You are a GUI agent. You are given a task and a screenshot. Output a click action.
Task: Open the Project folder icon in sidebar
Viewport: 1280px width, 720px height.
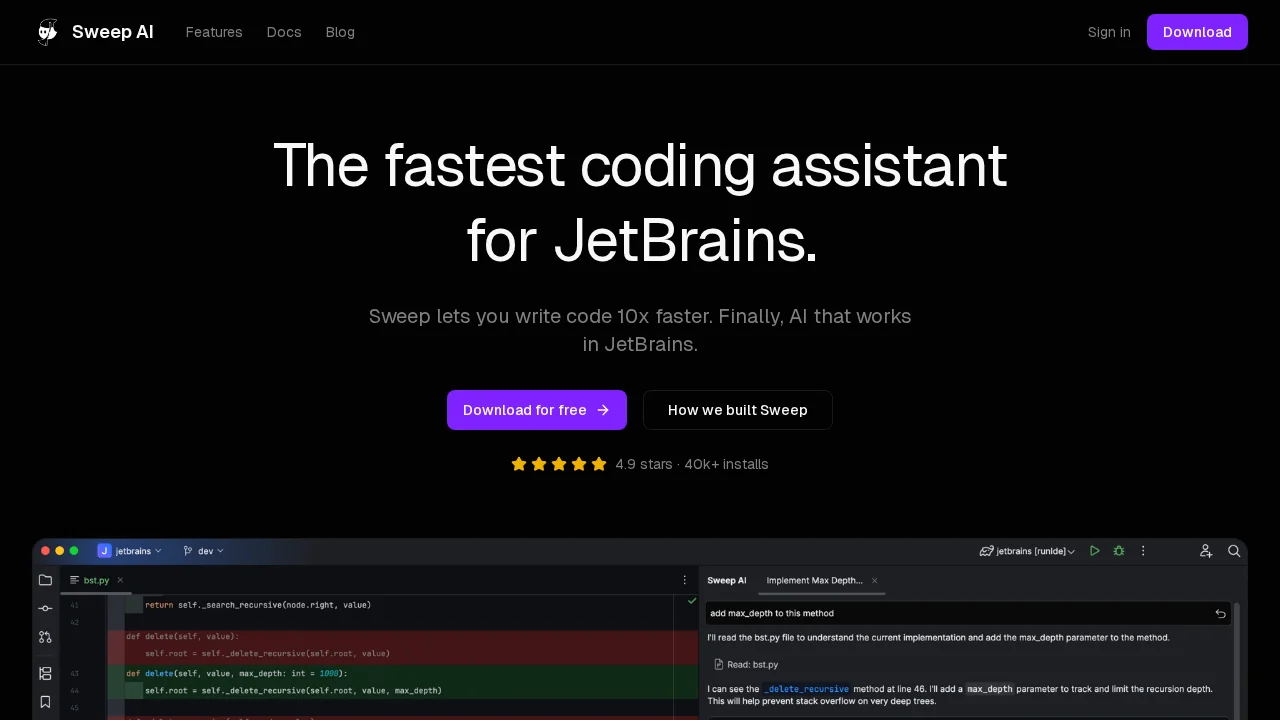tap(45, 580)
